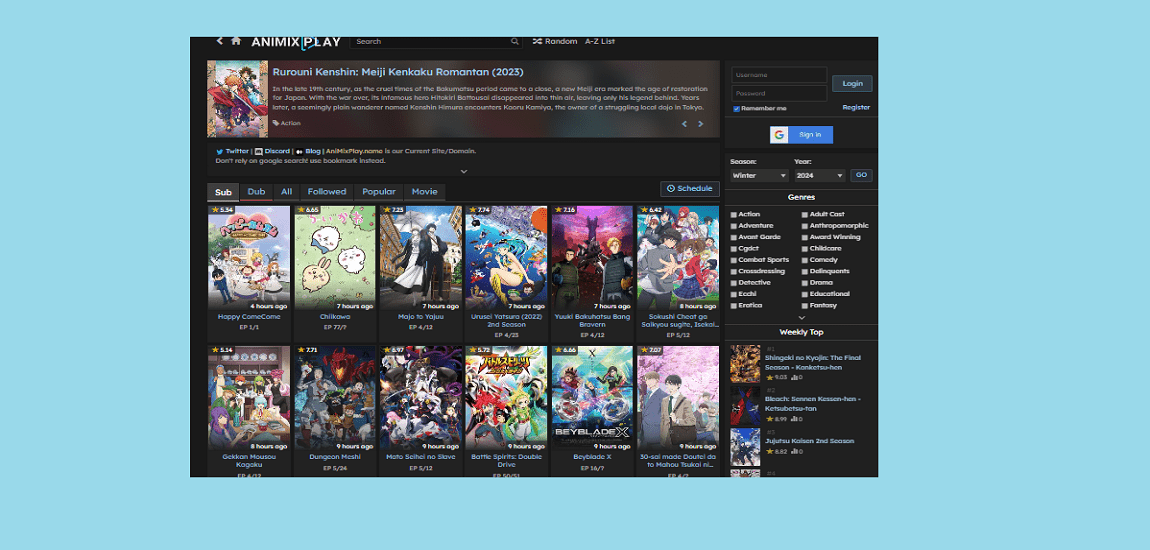Click the star rating on Chiikawa
This screenshot has height=550, width=1150.
coord(307,210)
